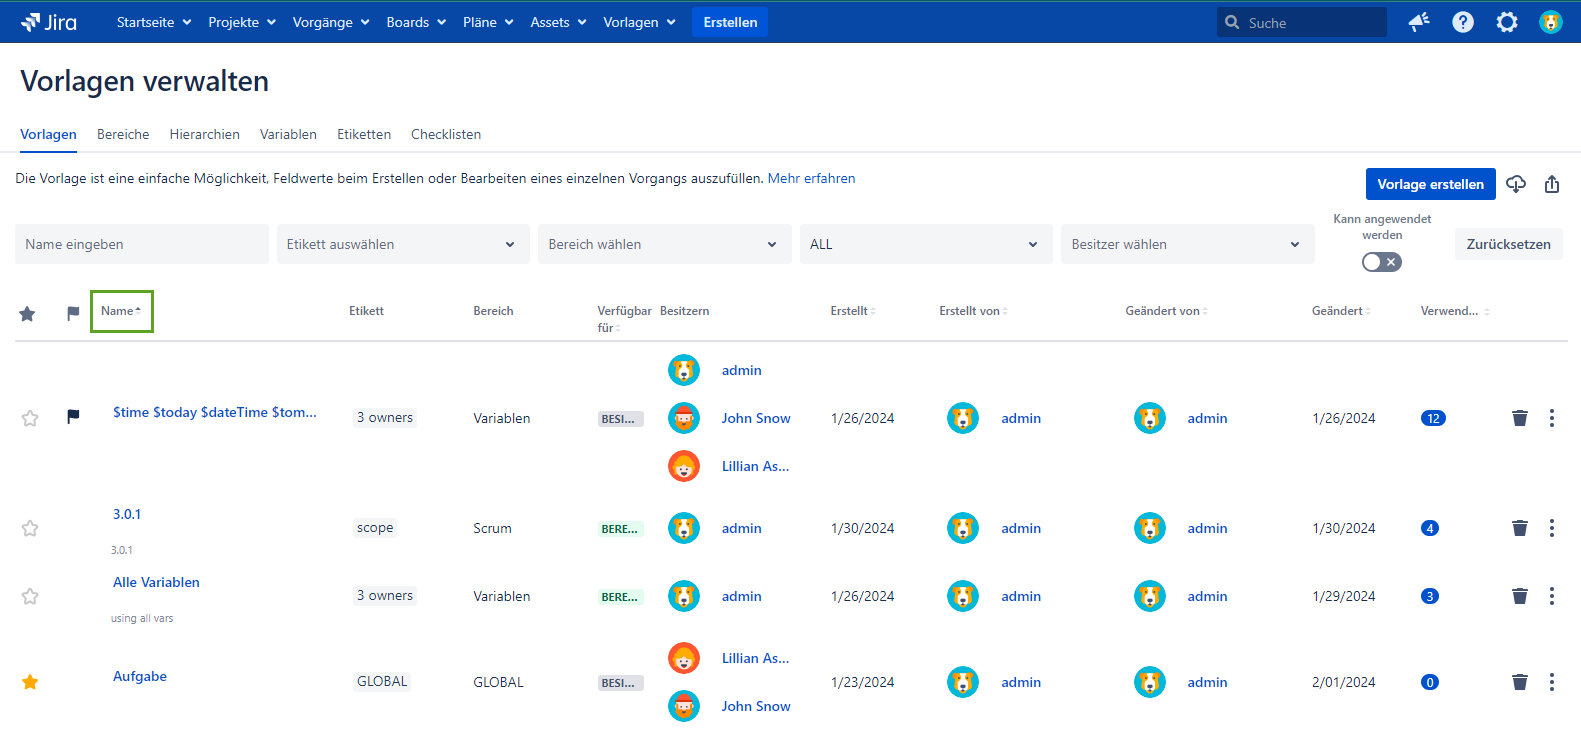Unstar the Aufgabe template favorite

[30, 682]
